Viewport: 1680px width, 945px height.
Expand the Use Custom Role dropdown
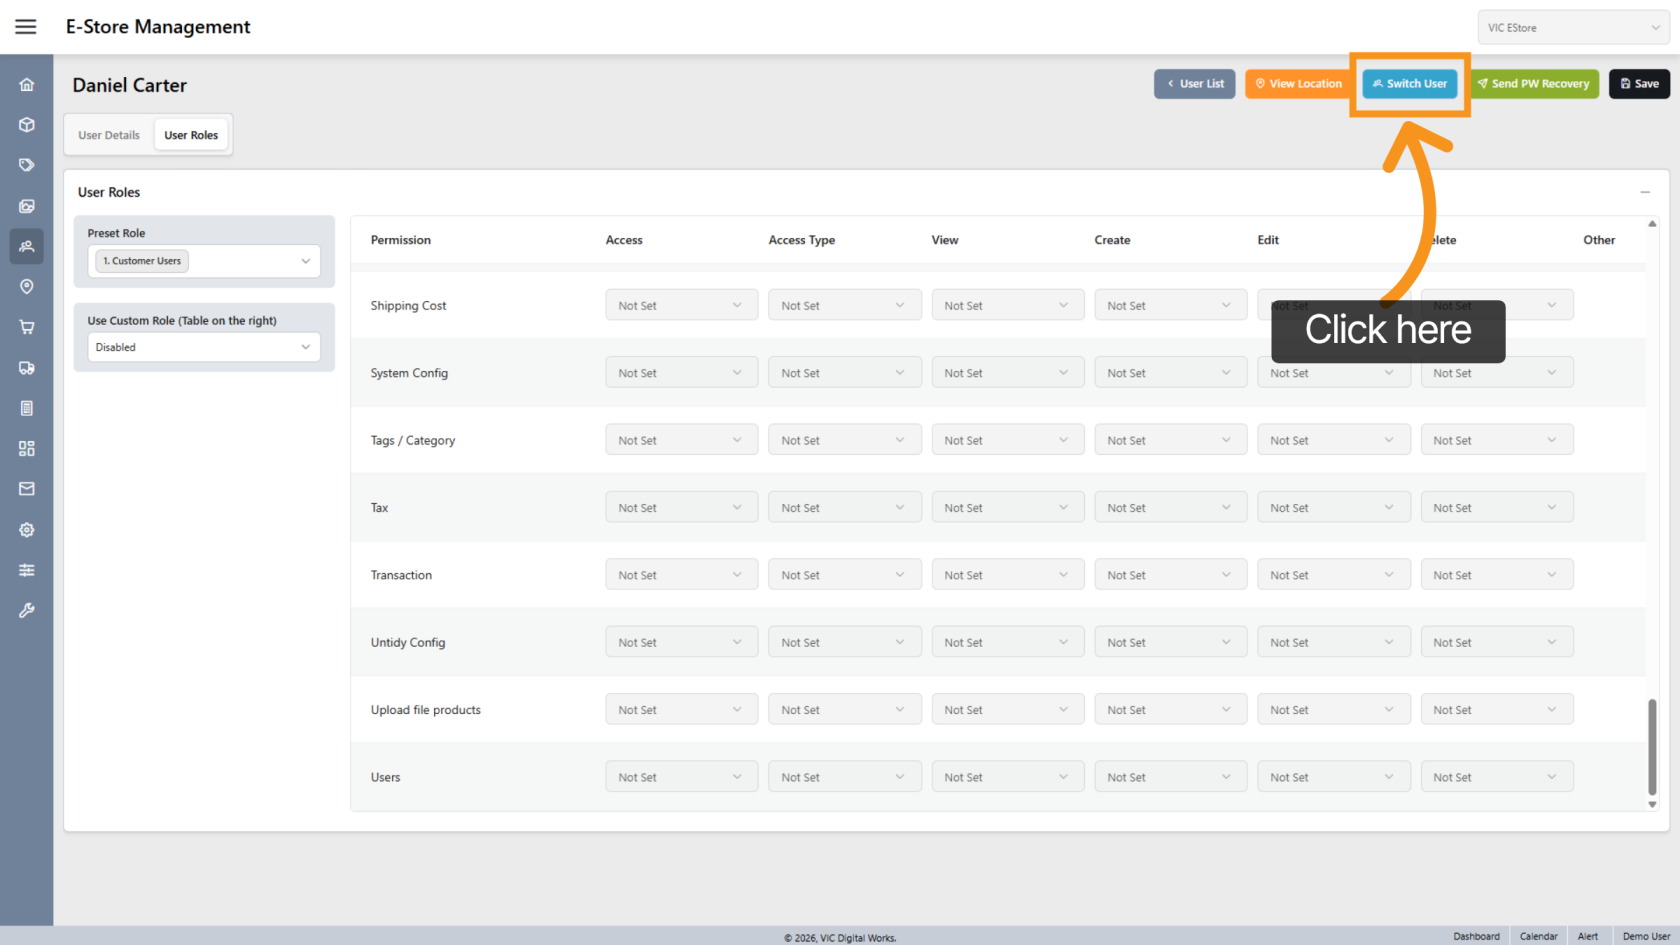[204, 347]
